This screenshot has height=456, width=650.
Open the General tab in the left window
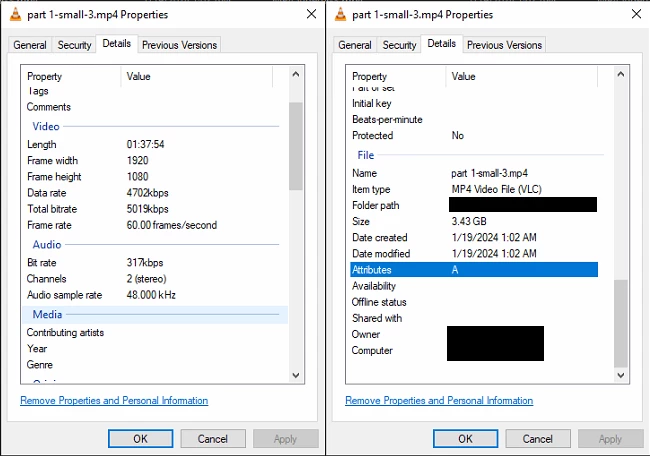tap(30, 45)
